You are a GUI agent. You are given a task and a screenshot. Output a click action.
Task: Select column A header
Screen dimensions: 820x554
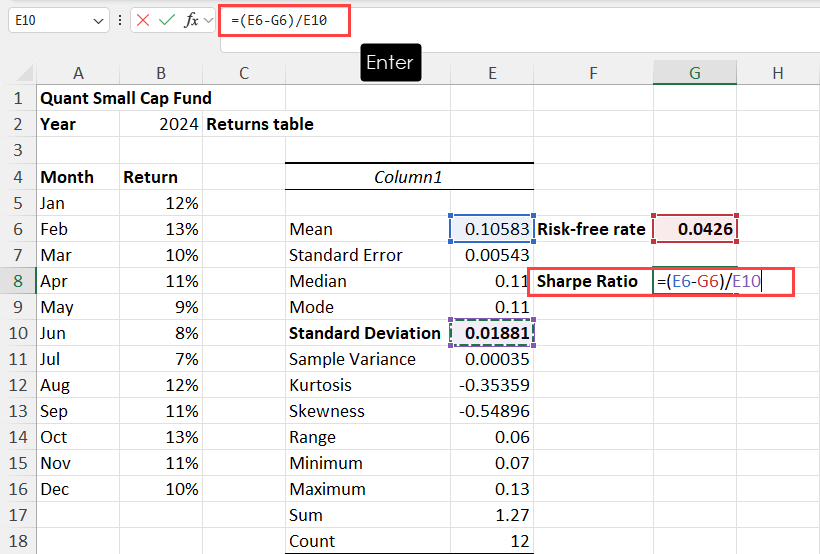pyautogui.click(x=78, y=73)
